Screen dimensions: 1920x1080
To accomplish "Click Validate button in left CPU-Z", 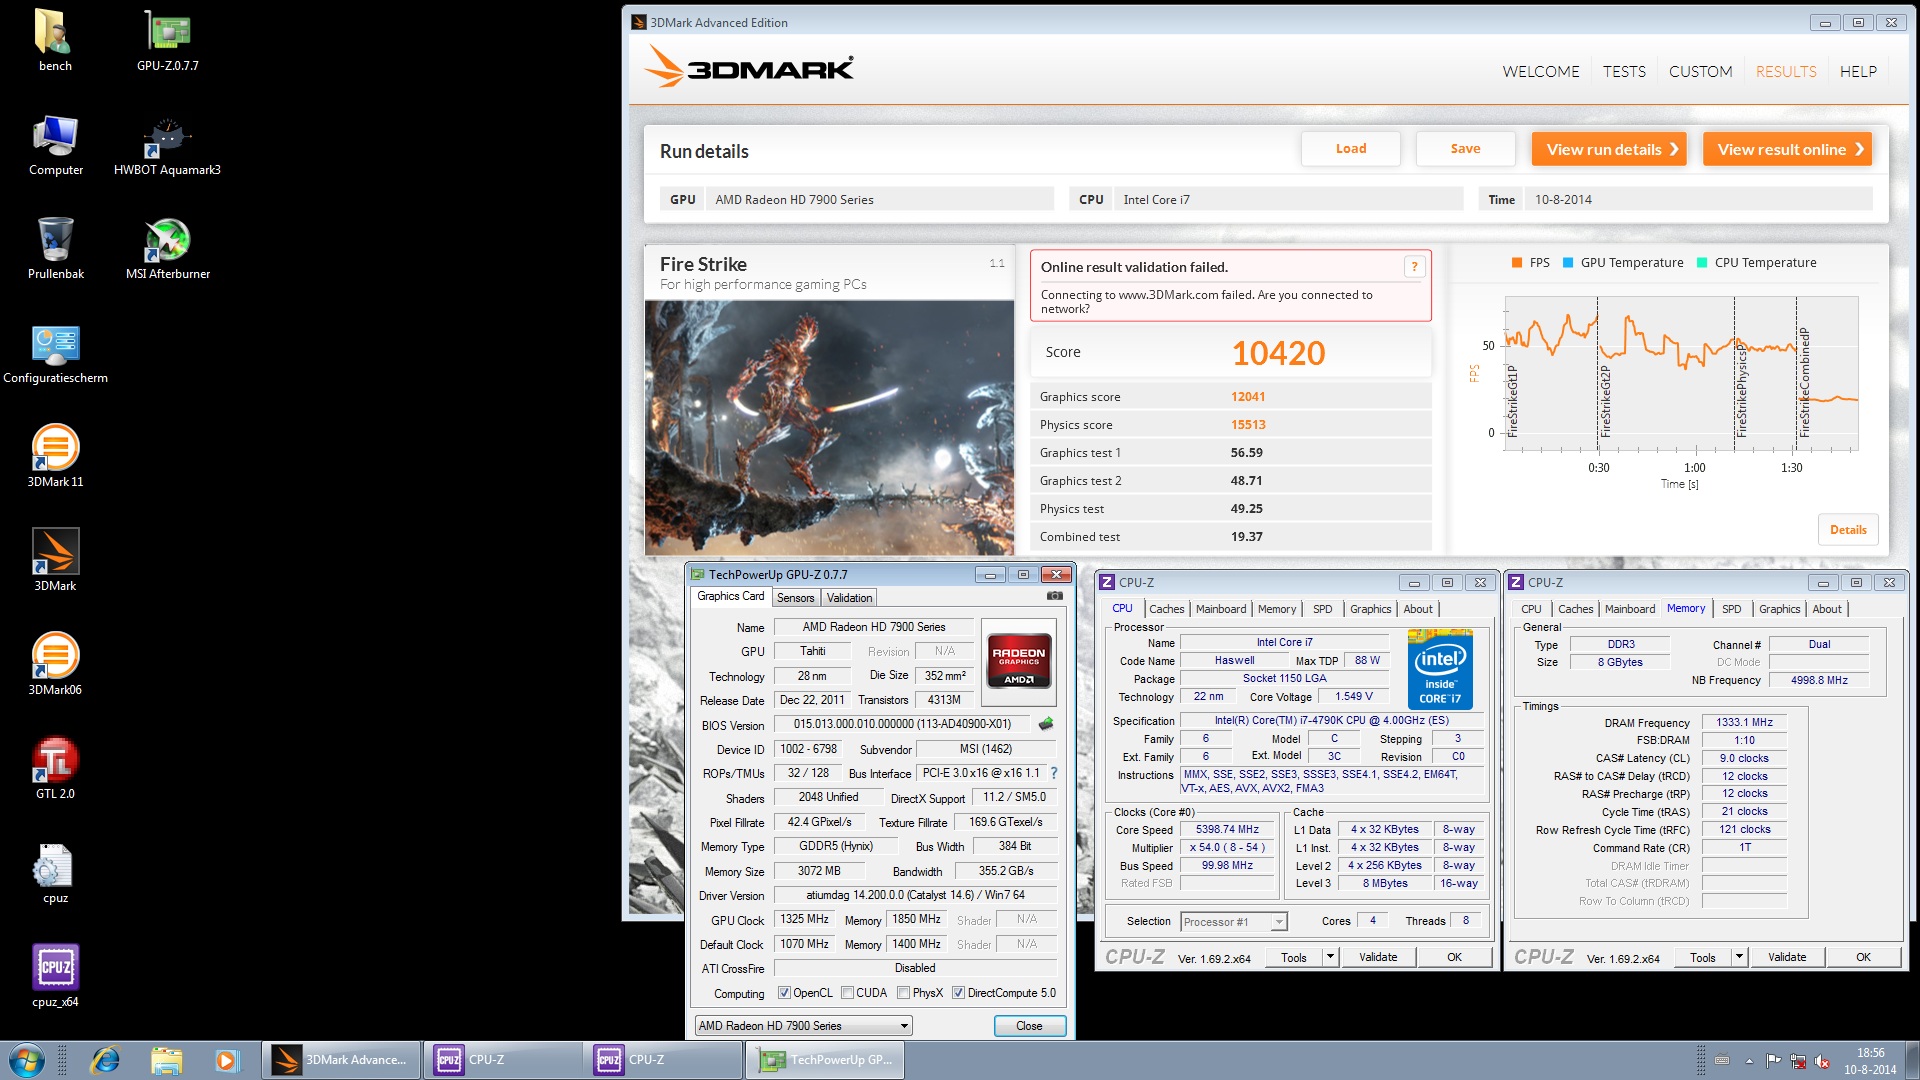I will coord(1378,957).
